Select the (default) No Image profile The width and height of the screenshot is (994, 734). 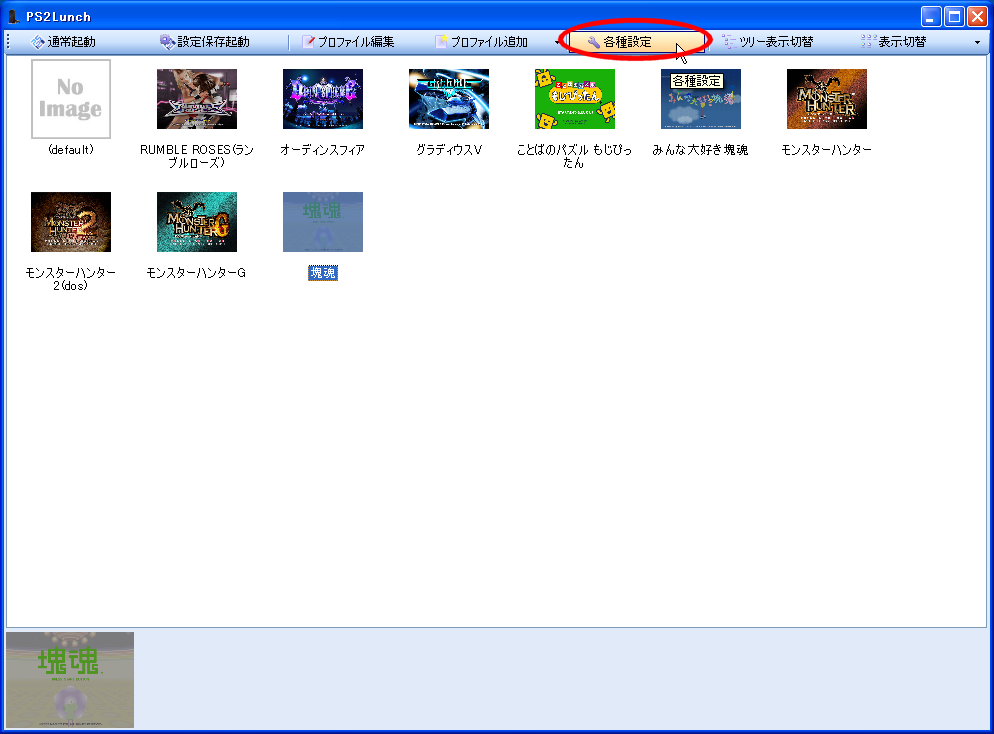point(71,99)
